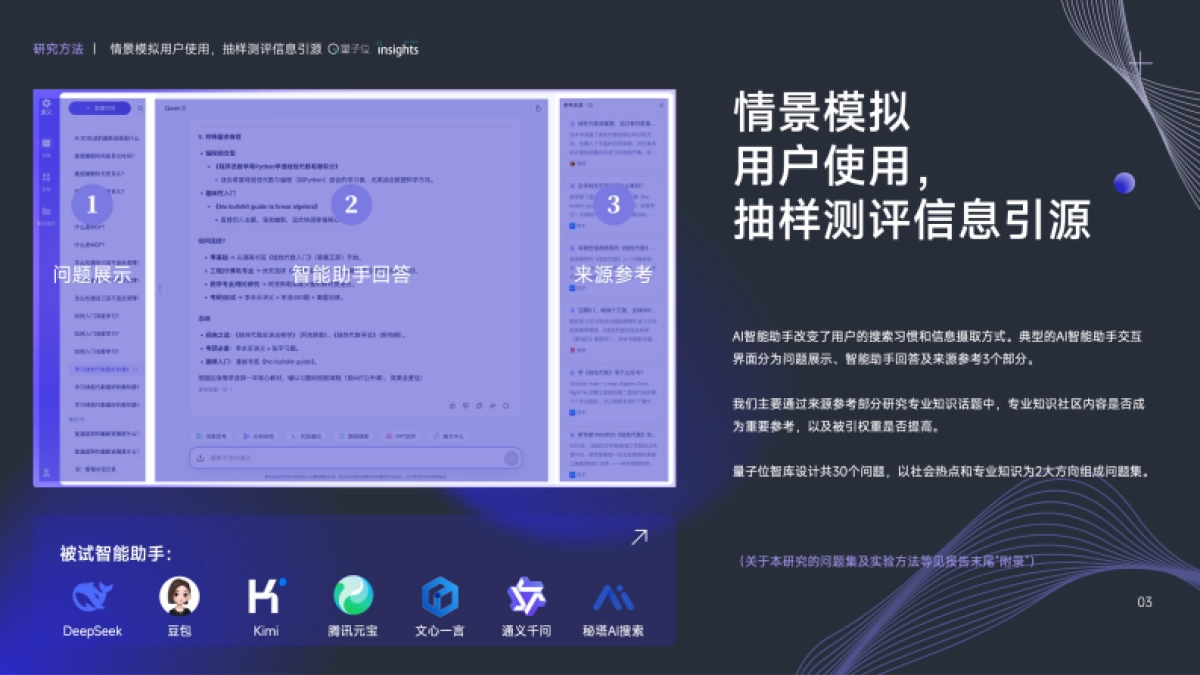1200x675 pixels.
Task: Click the Kimi 'K' logo icon
Action: click(x=263, y=597)
